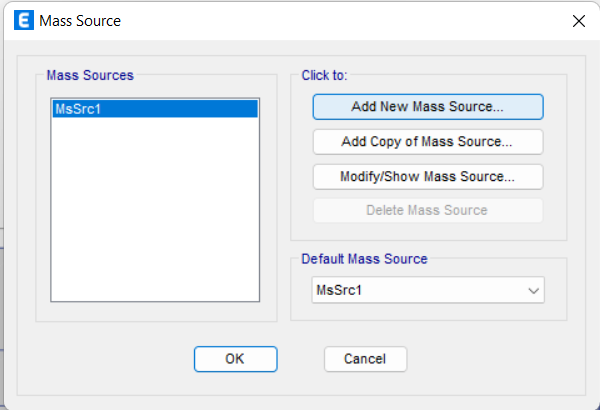Image resolution: width=600 pixels, height=410 pixels.
Task: Click the Mass Source title bar text
Action: point(80,21)
